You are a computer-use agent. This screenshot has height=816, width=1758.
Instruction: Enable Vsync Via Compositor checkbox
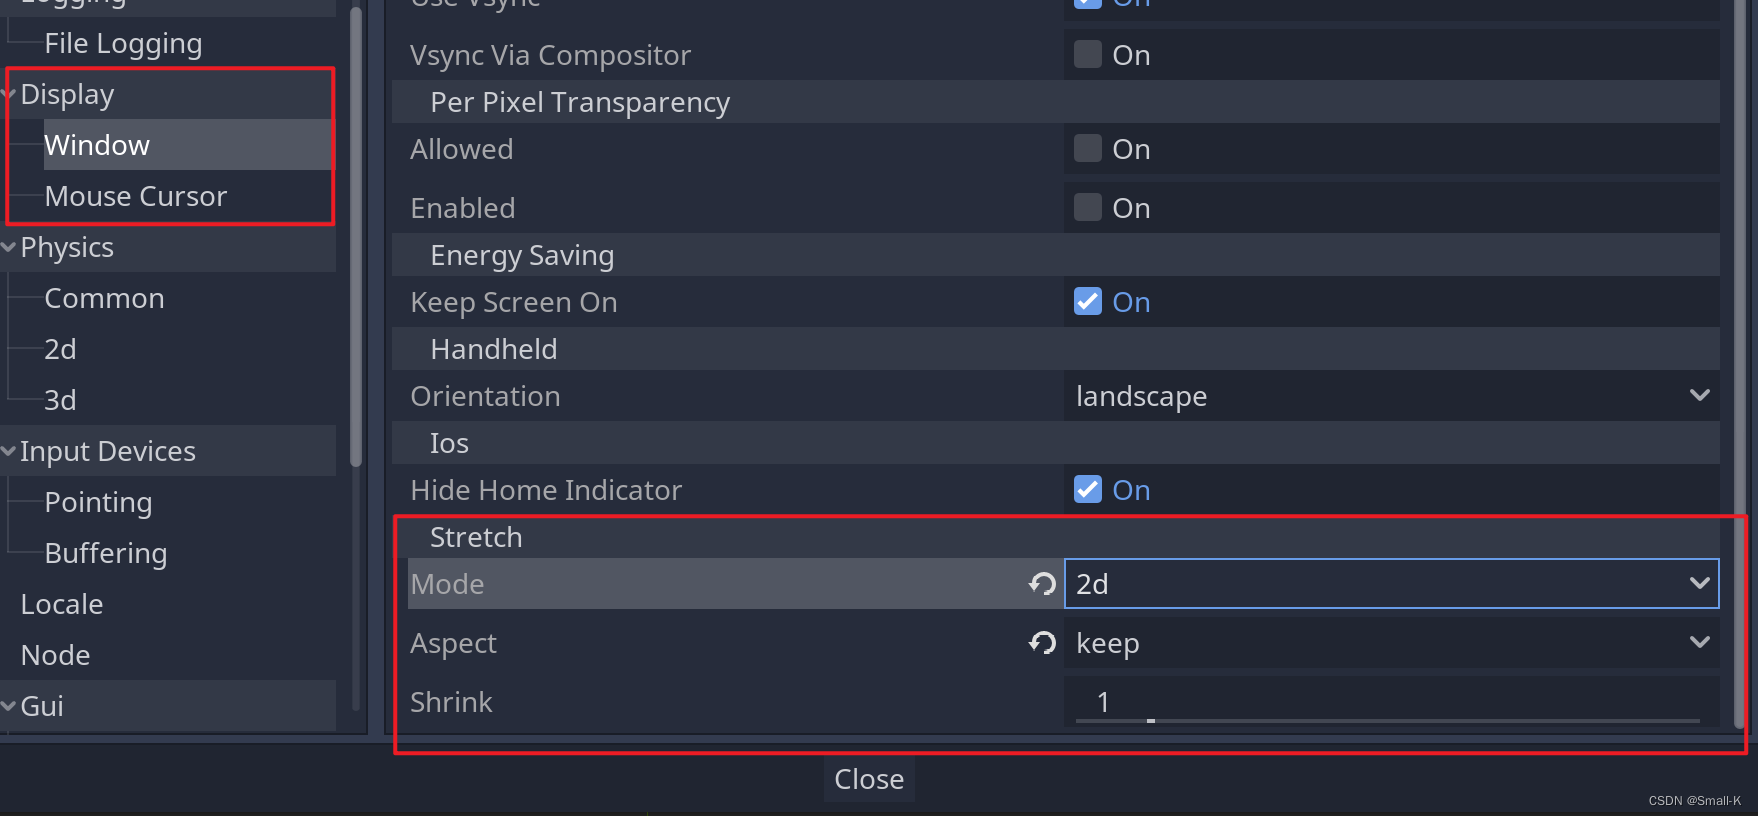tap(1088, 54)
